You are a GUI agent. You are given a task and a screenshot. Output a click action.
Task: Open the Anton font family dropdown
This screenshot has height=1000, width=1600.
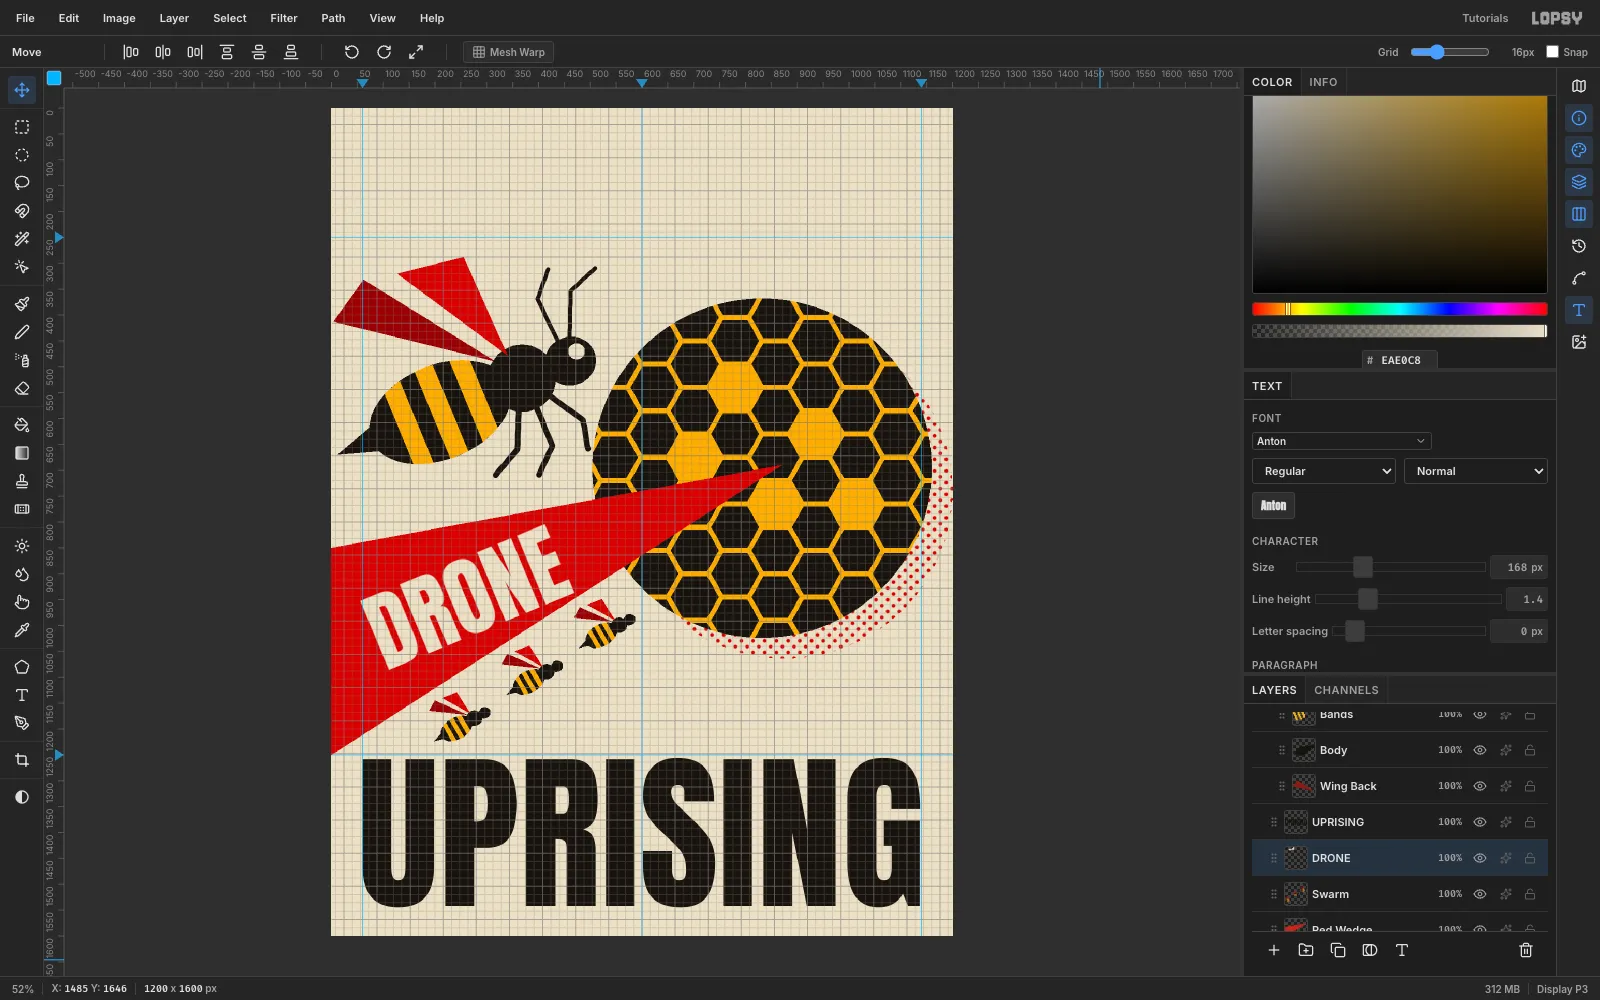pyautogui.click(x=1341, y=441)
